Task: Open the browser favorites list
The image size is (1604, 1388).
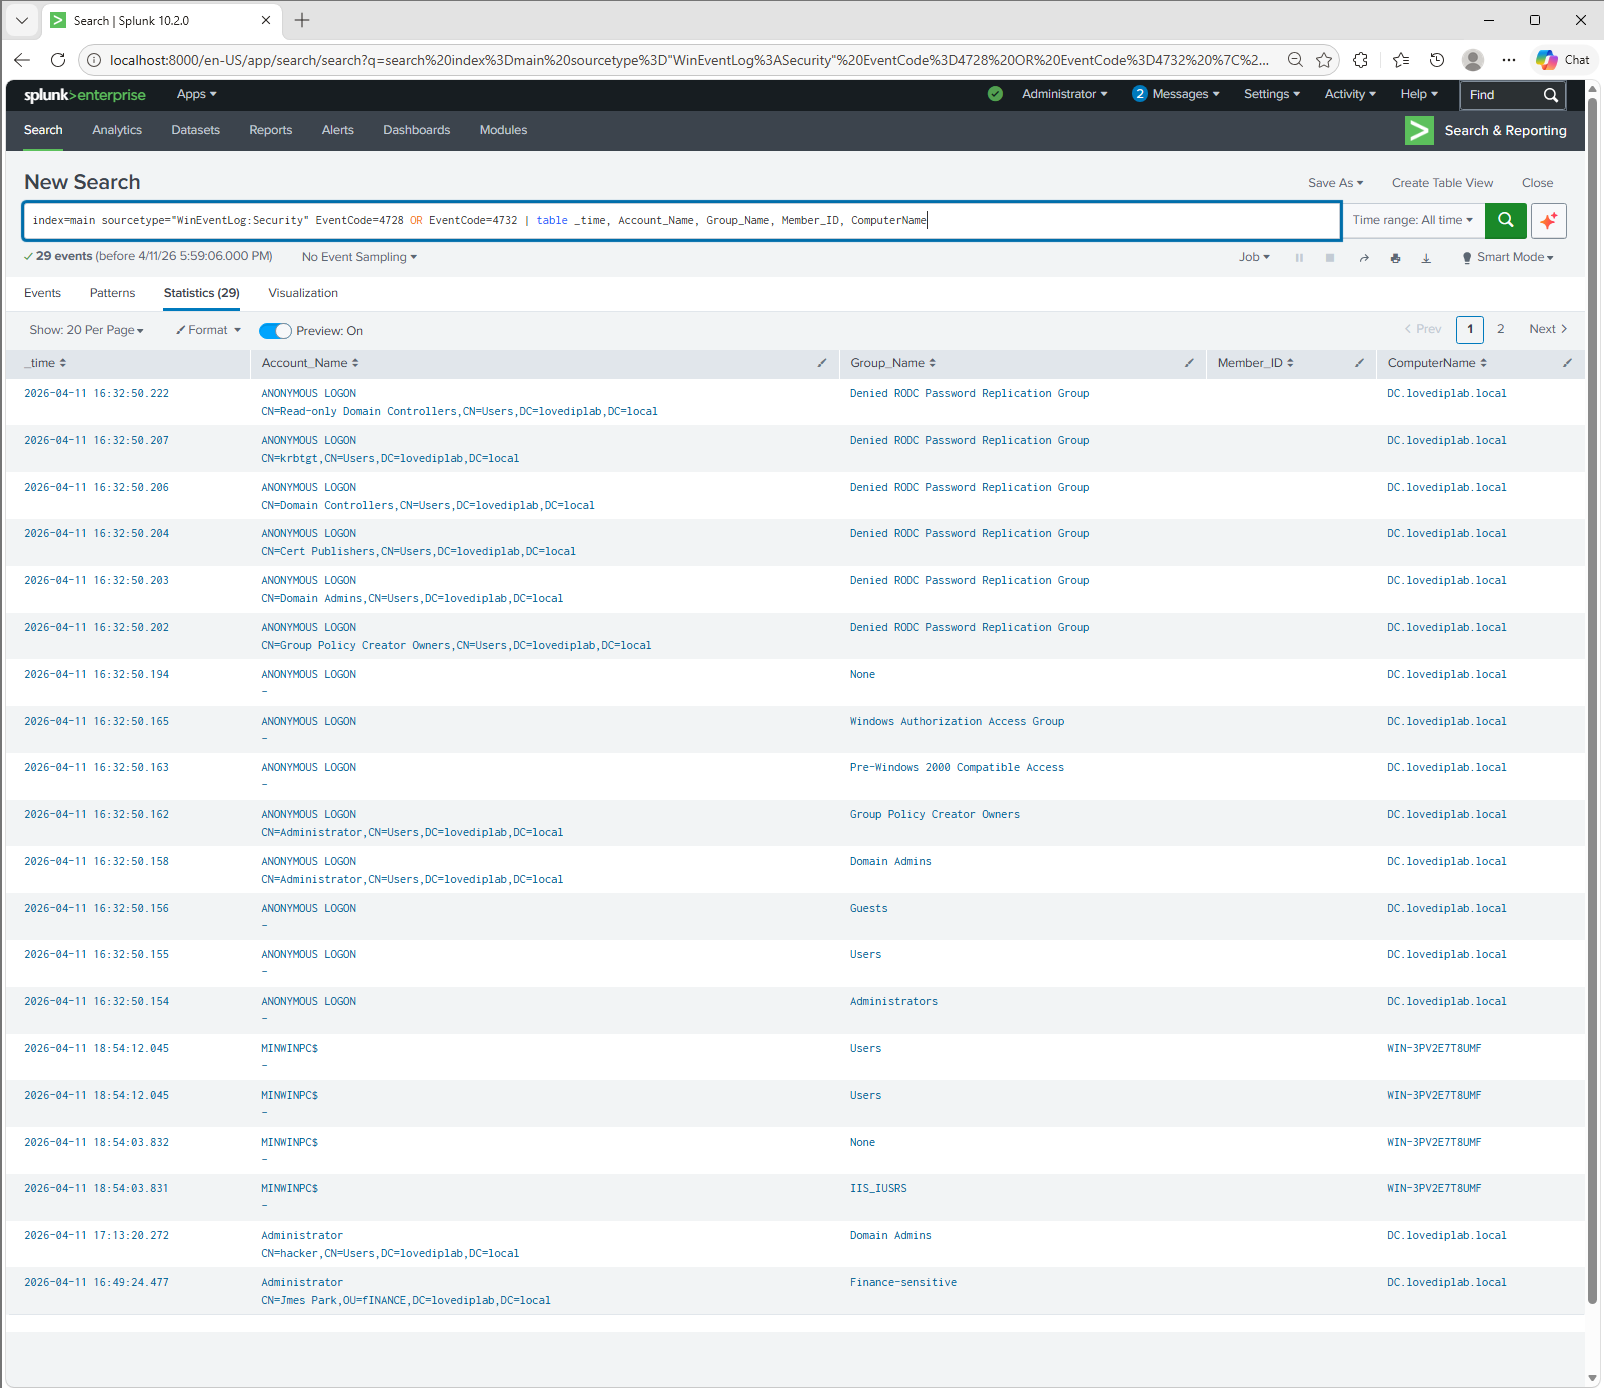Action: 1401,60
